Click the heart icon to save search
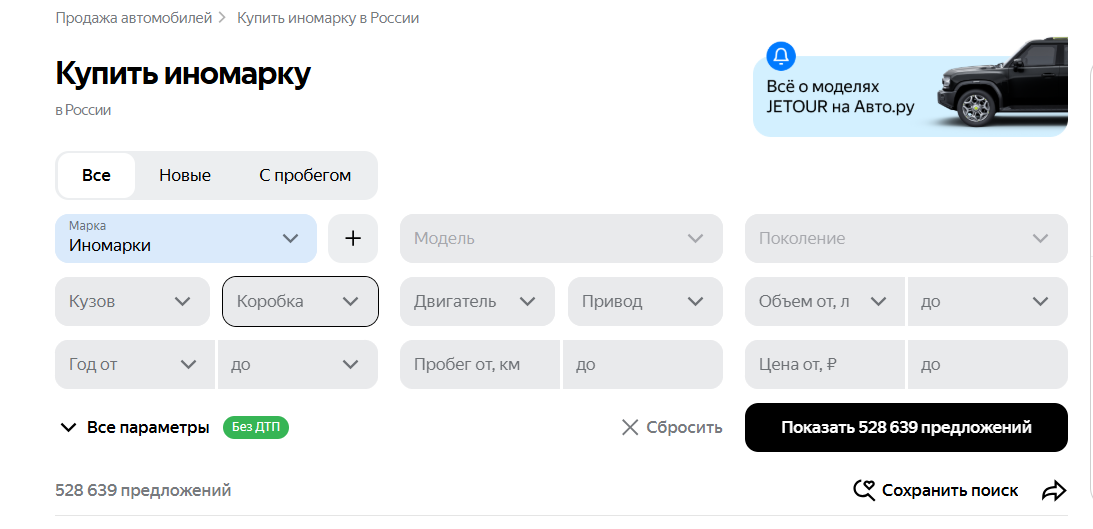 coord(864,490)
